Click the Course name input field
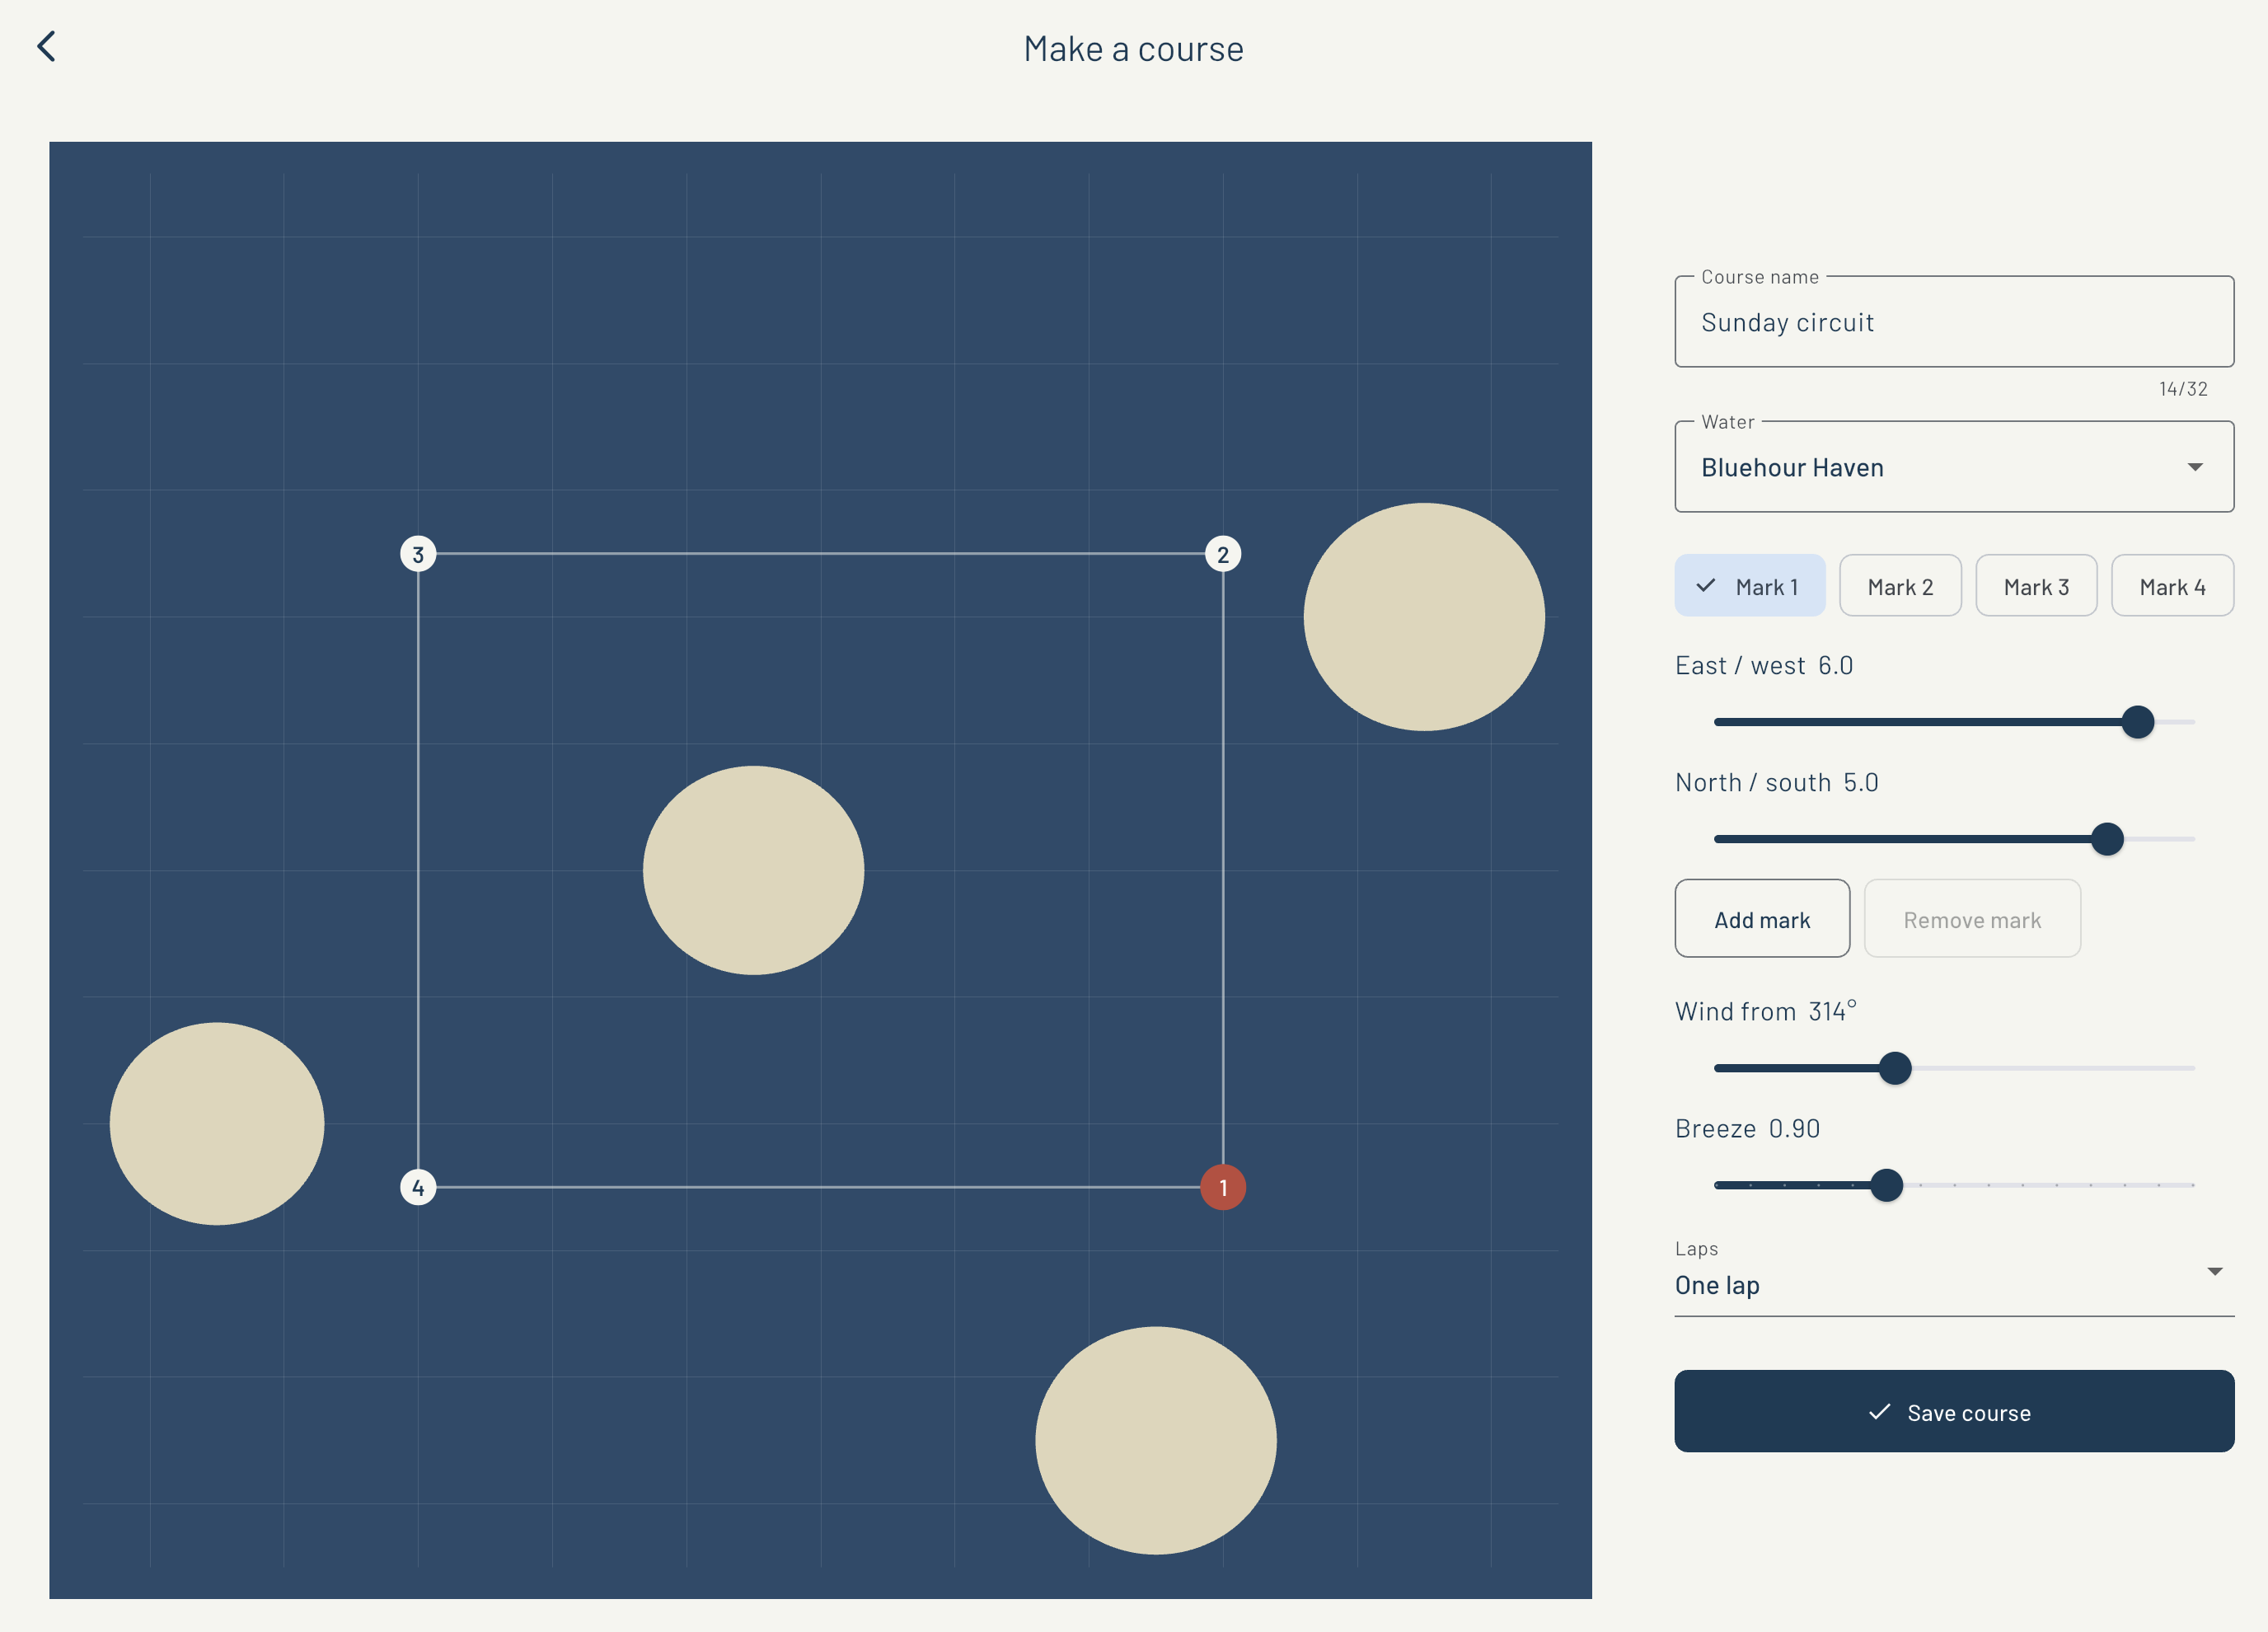The height and width of the screenshot is (1632, 2268). click(1953, 322)
